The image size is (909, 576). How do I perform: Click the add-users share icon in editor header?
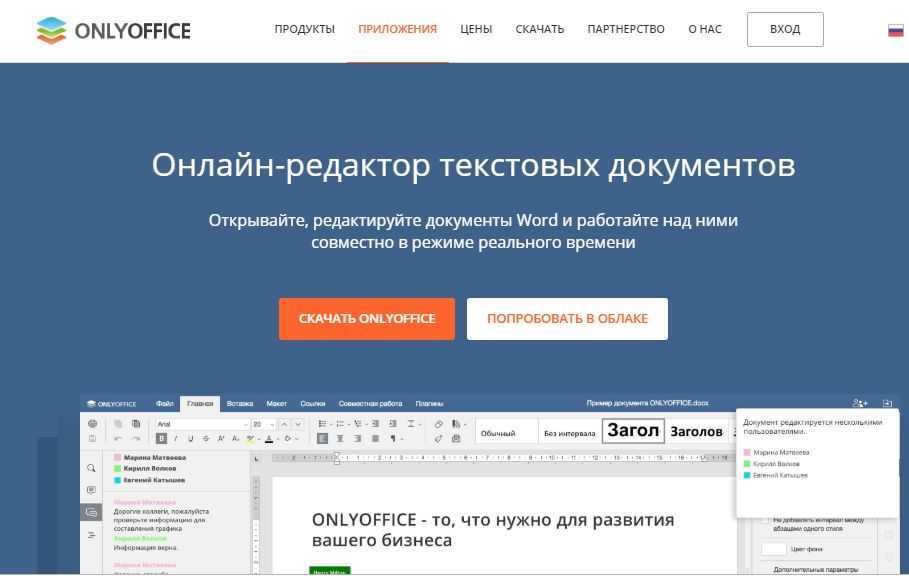point(859,404)
